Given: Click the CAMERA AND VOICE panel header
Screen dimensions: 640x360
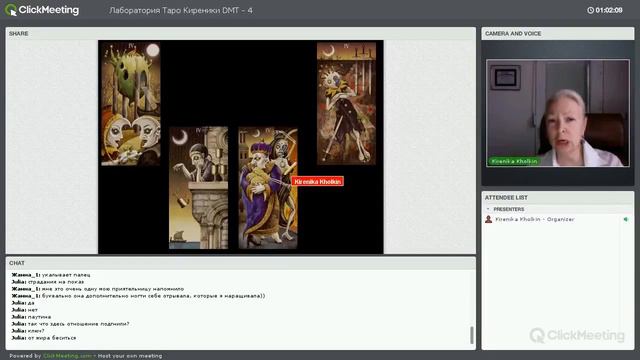Looking at the screenshot, I should click(558, 33).
